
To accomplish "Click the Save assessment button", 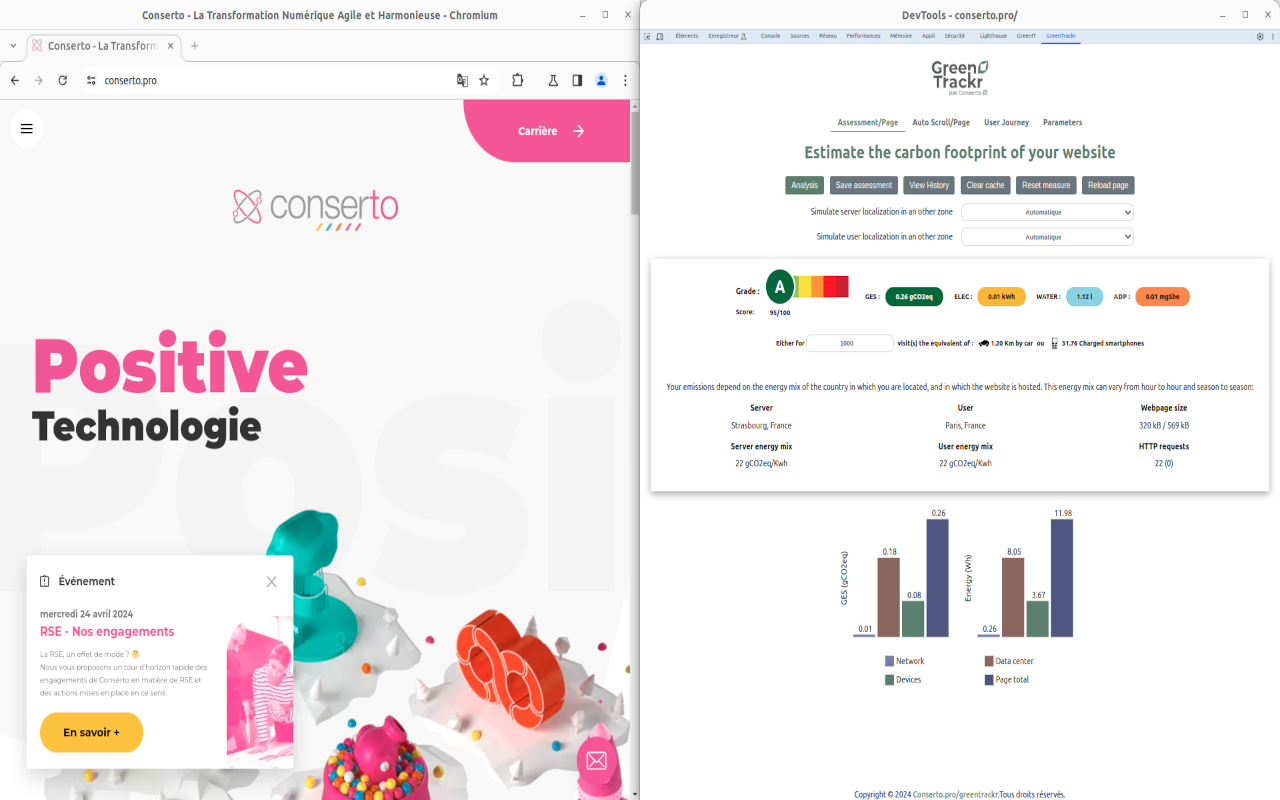I will coord(863,185).
